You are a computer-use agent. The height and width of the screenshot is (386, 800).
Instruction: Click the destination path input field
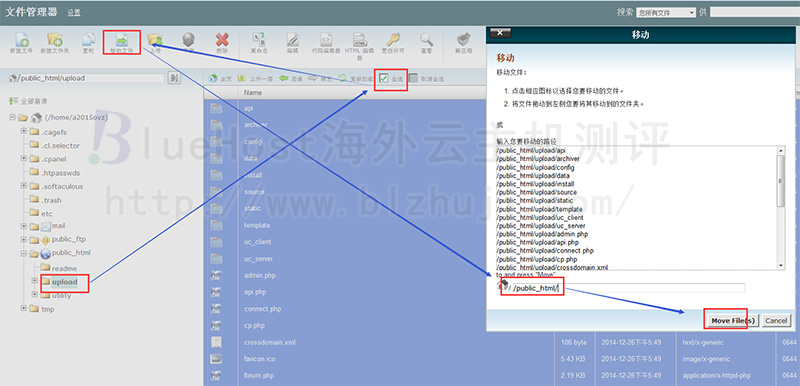(628, 289)
